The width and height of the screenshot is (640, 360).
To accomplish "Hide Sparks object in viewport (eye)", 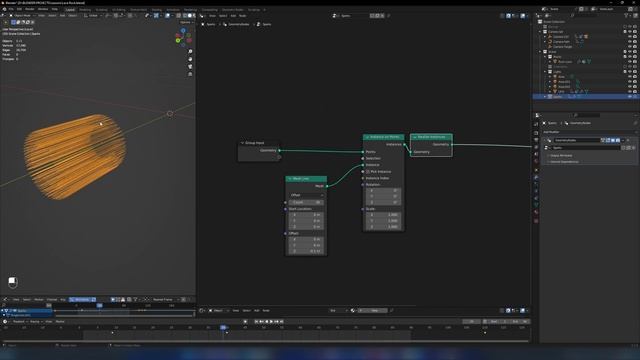I will coord(630,97).
